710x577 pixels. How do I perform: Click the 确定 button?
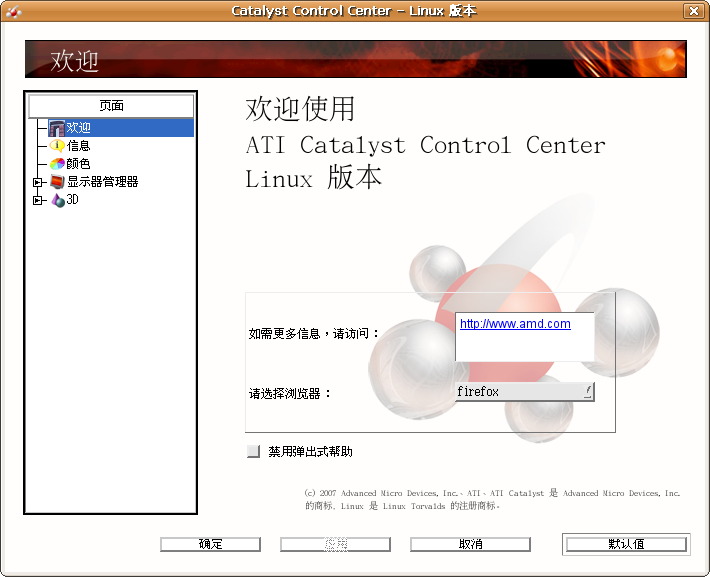pos(211,544)
